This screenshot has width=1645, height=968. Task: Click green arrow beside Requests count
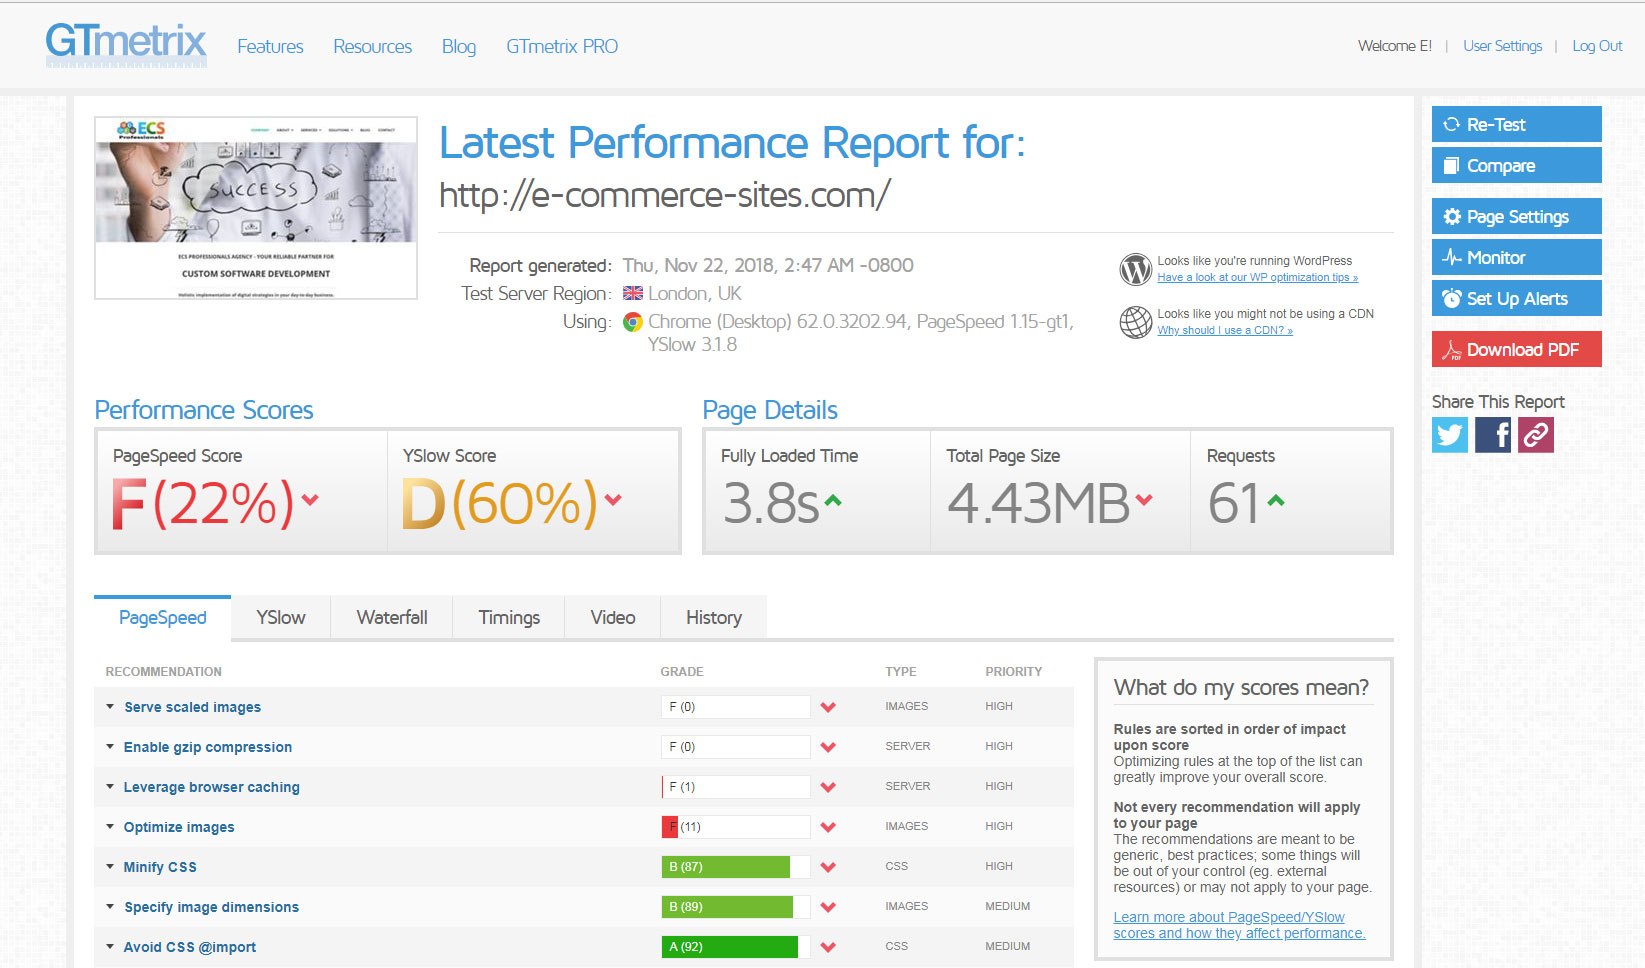(x=1275, y=500)
